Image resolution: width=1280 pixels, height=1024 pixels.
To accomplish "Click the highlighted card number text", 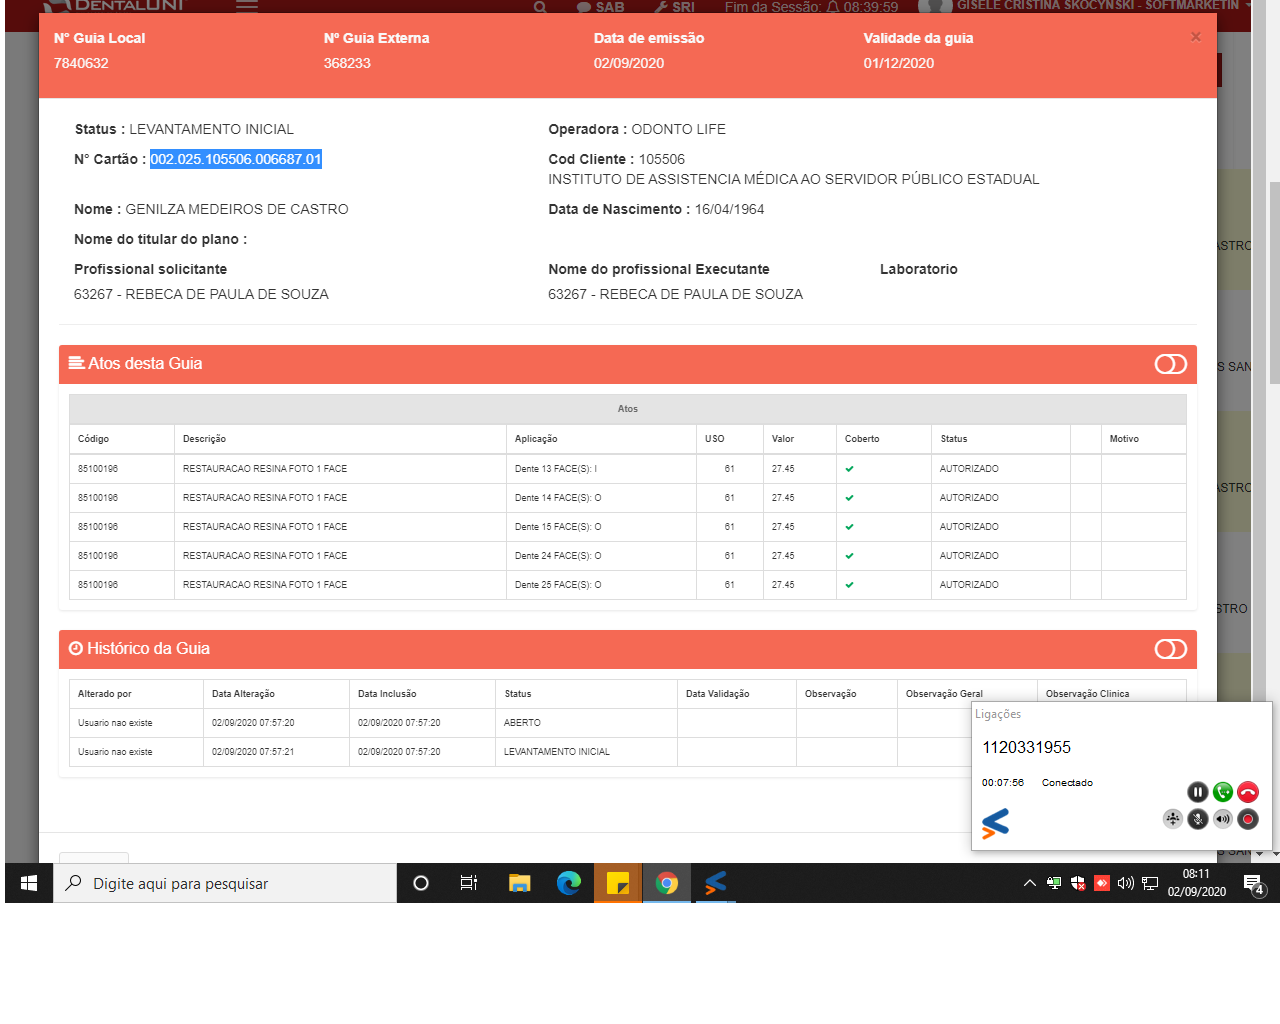I will point(236,159).
